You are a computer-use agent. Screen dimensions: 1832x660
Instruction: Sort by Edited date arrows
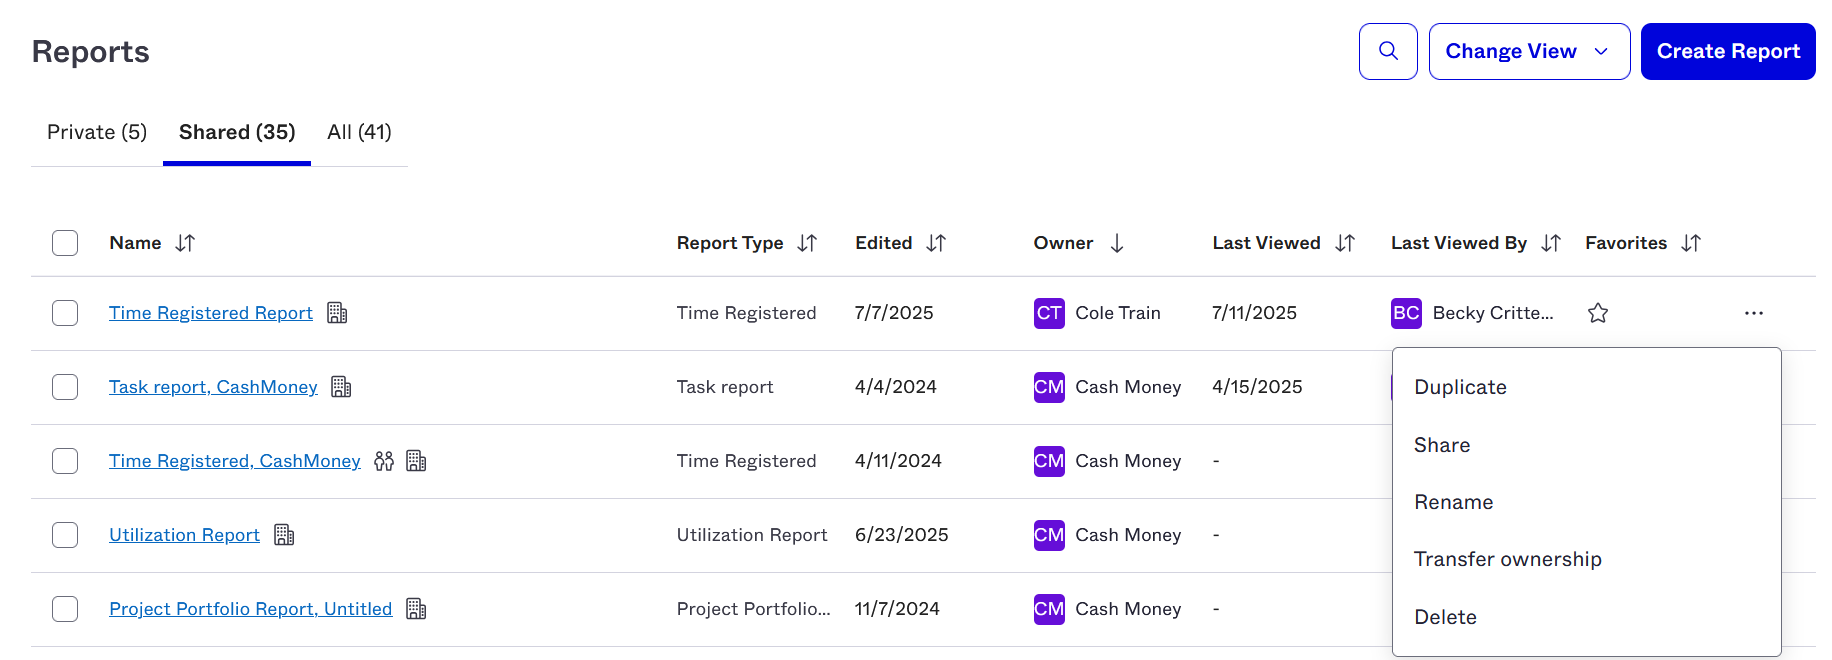pos(936,243)
